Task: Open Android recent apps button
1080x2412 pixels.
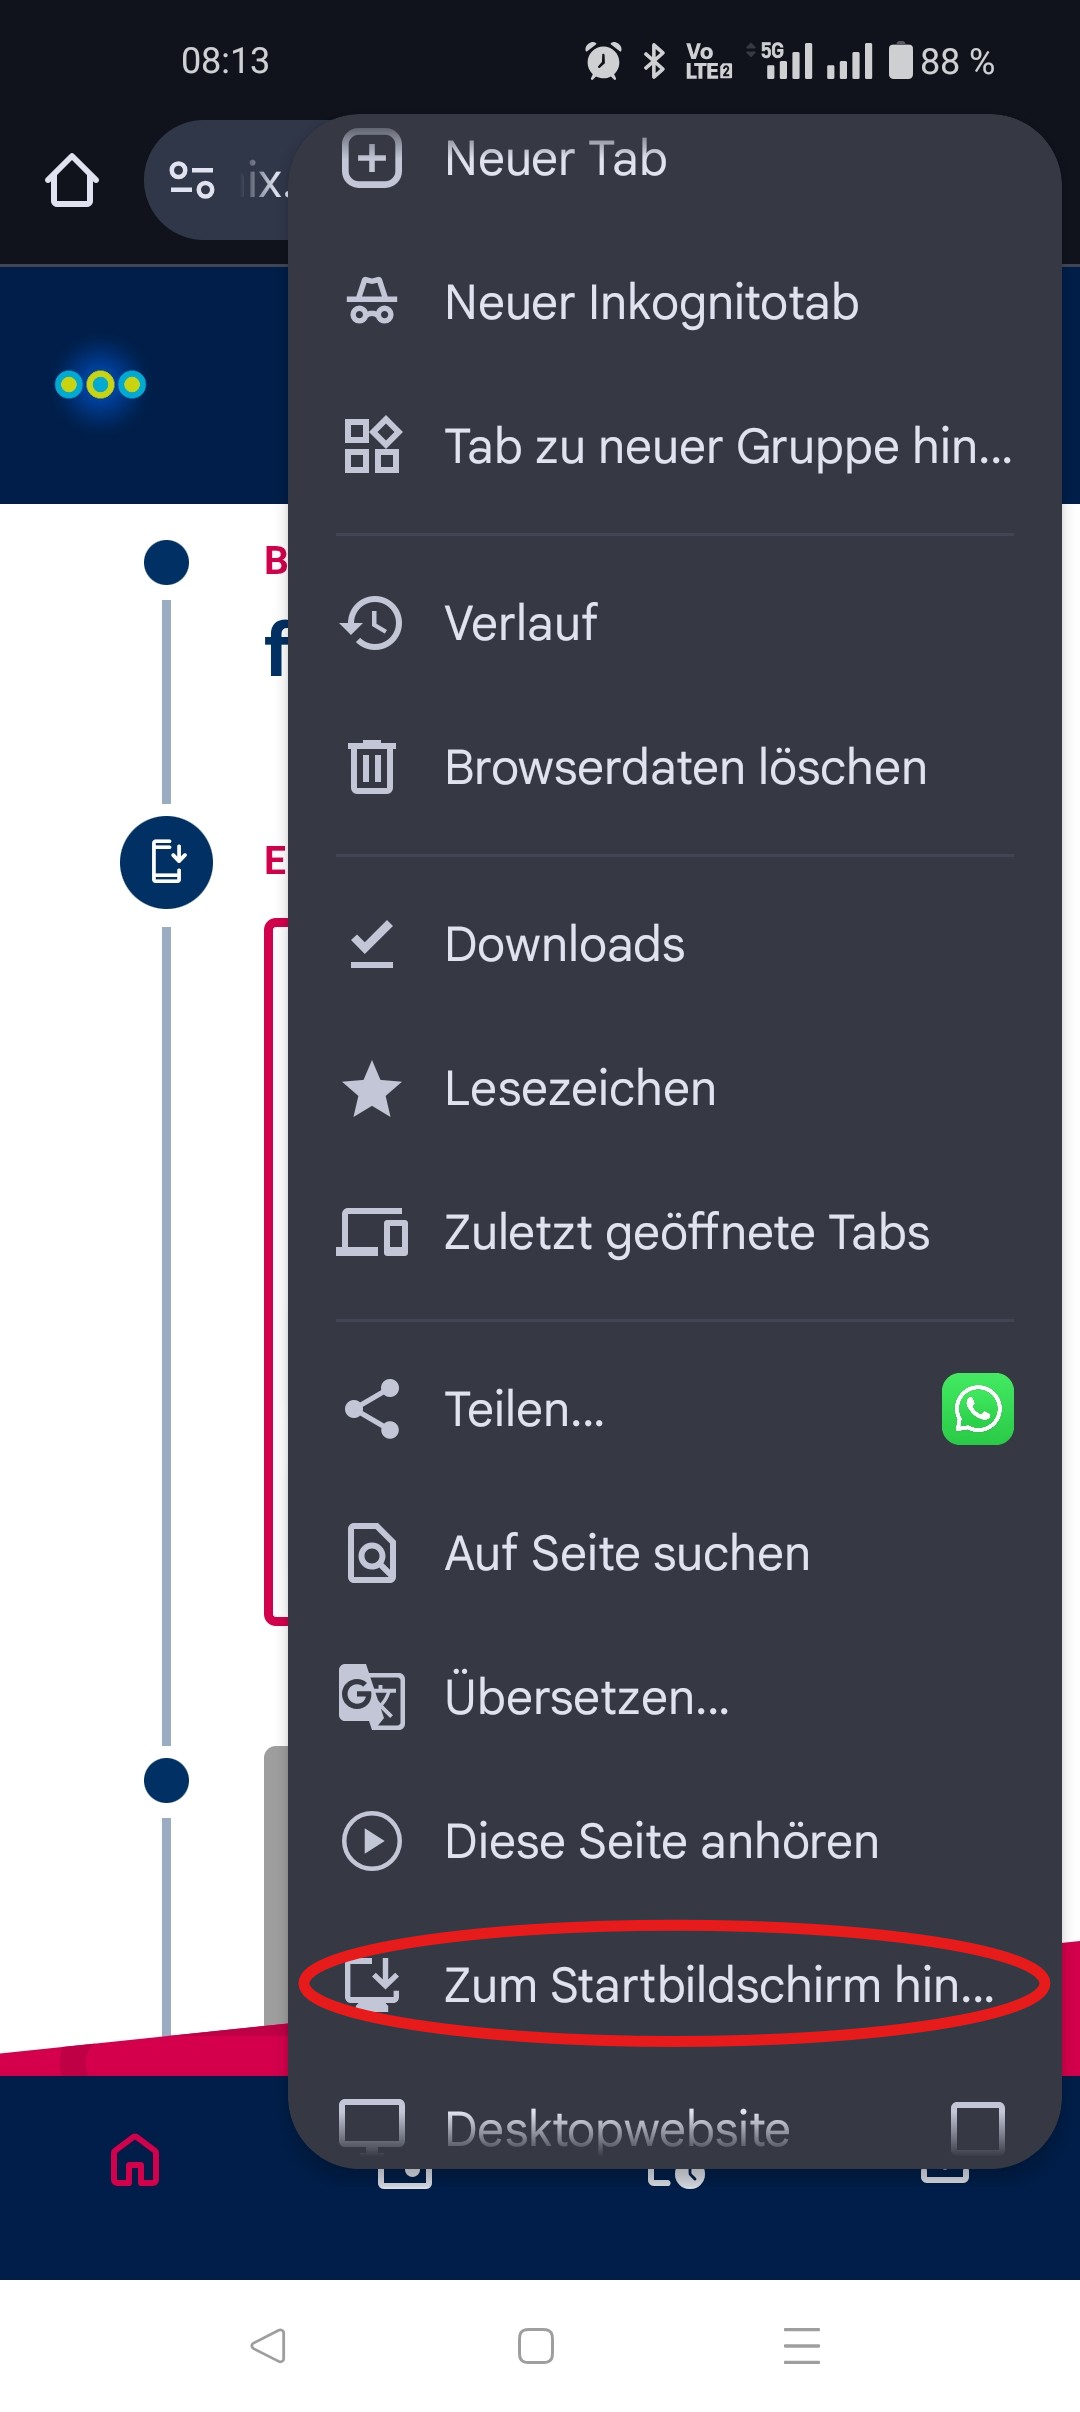Action: coord(801,2345)
